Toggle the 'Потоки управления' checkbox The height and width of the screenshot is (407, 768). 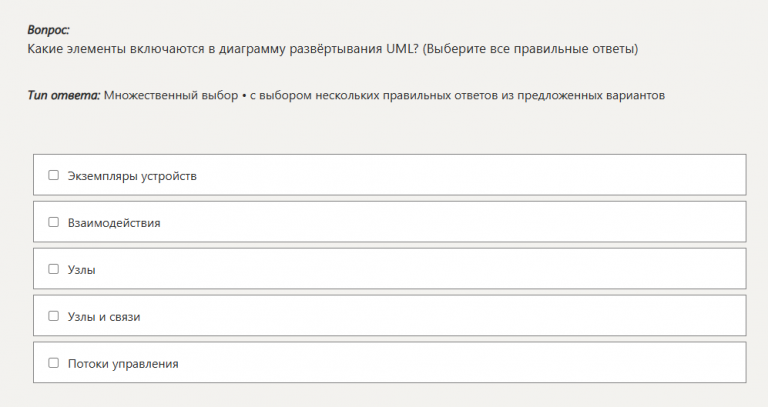pos(54,363)
